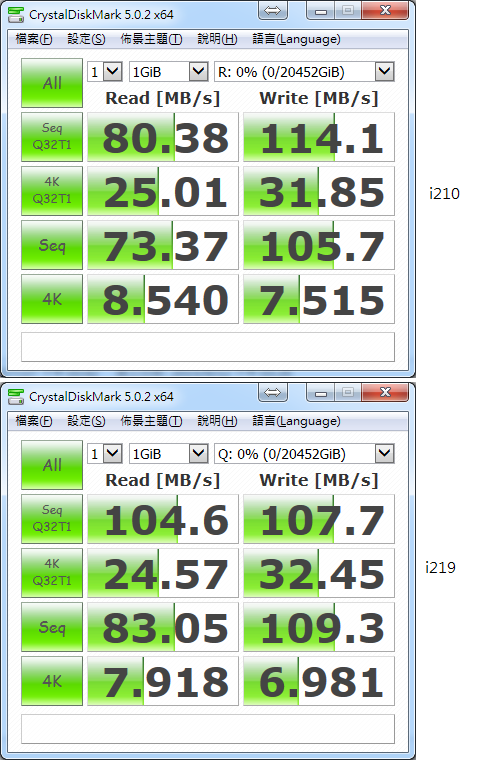The width and height of the screenshot is (483, 772).
Task: Click the CrystalDiskMark icon in the bottom window's title bar
Action: click(x=16, y=396)
